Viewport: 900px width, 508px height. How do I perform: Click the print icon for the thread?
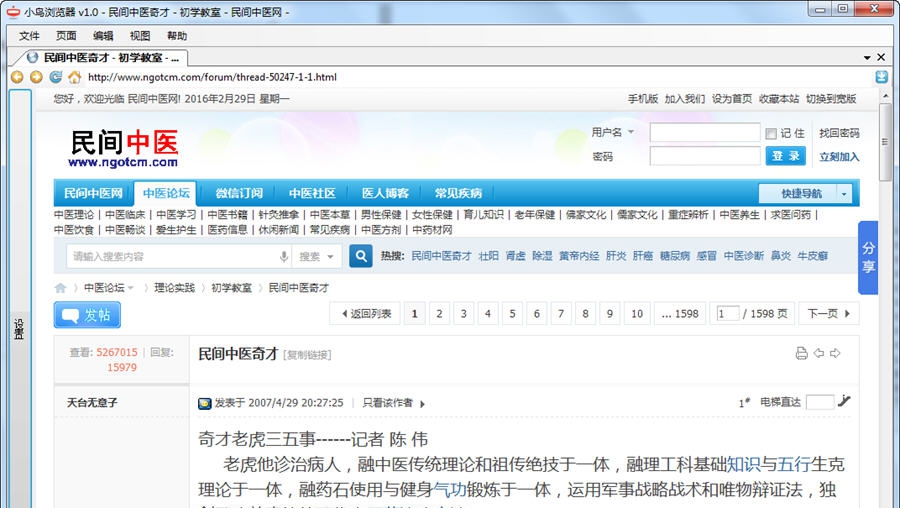click(801, 353)
